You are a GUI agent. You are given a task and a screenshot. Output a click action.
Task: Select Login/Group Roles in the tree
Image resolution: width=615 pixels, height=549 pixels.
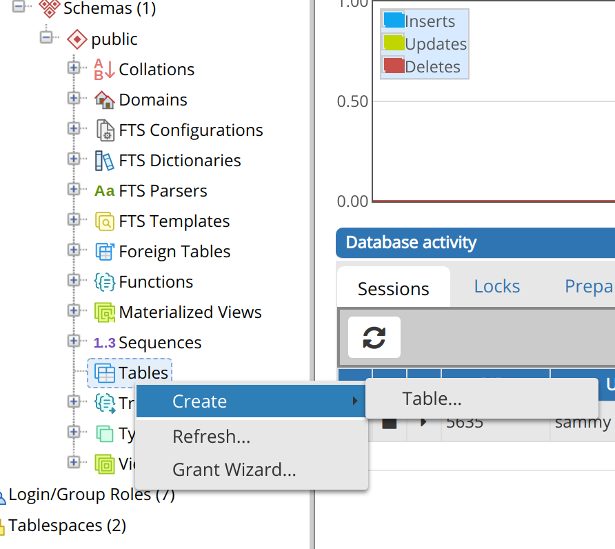pos(91,494)
